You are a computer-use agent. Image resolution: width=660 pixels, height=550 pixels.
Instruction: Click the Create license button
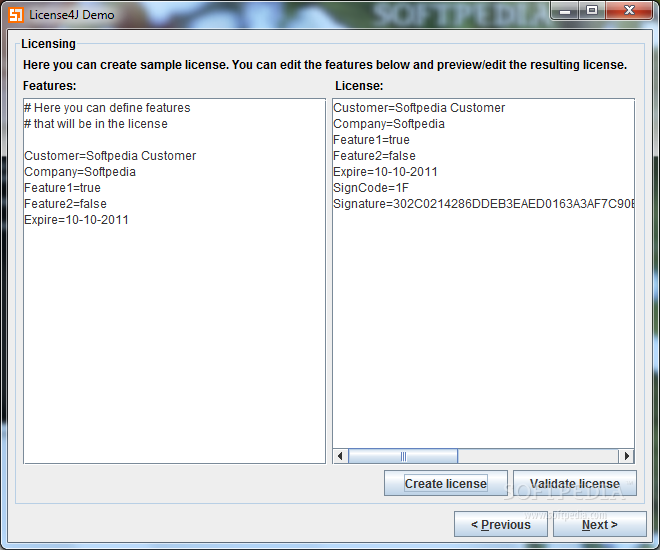point(445,483)
